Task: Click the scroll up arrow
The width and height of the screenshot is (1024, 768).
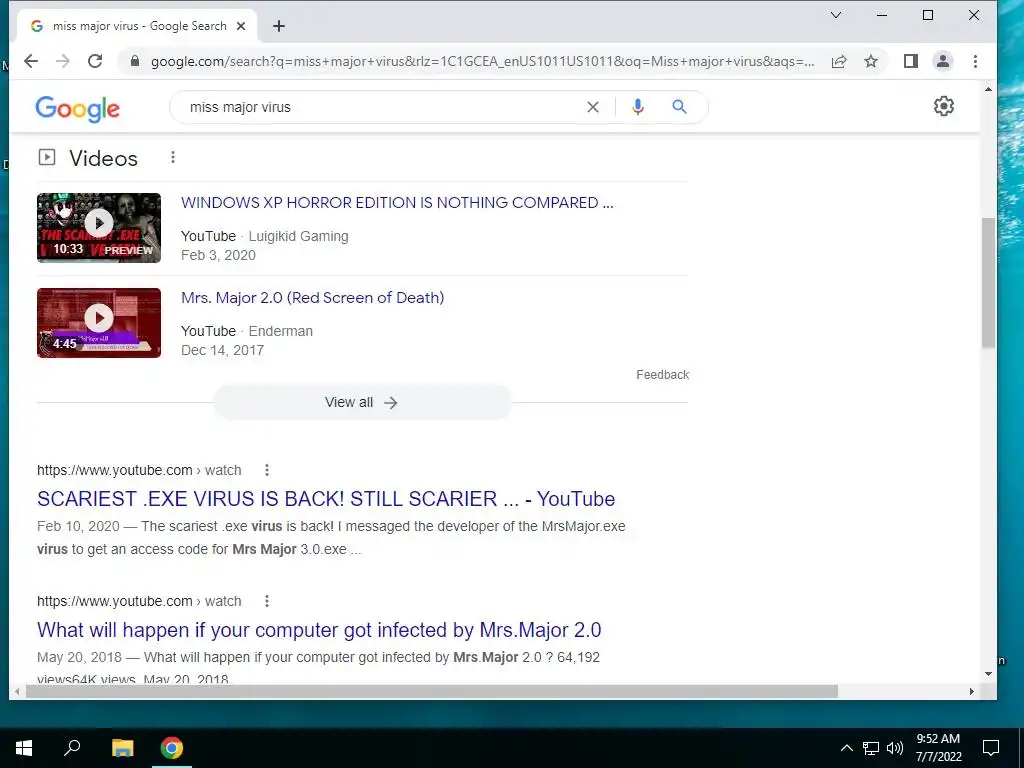Action: pos(988,89)
